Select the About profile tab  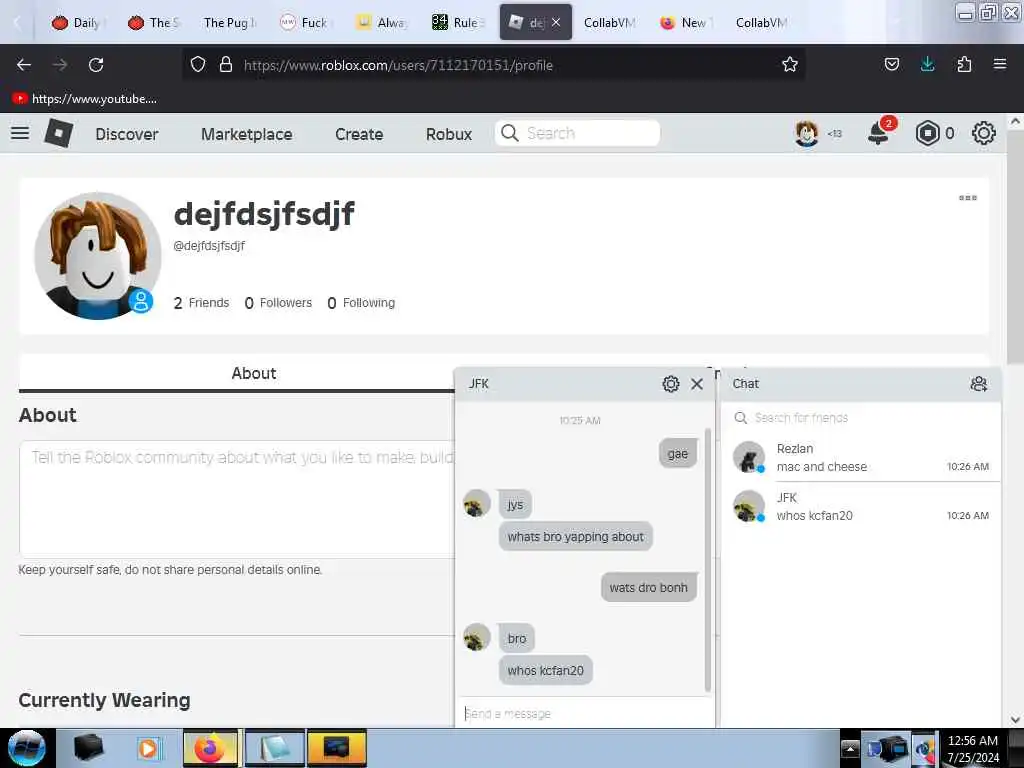coord(253,373)
